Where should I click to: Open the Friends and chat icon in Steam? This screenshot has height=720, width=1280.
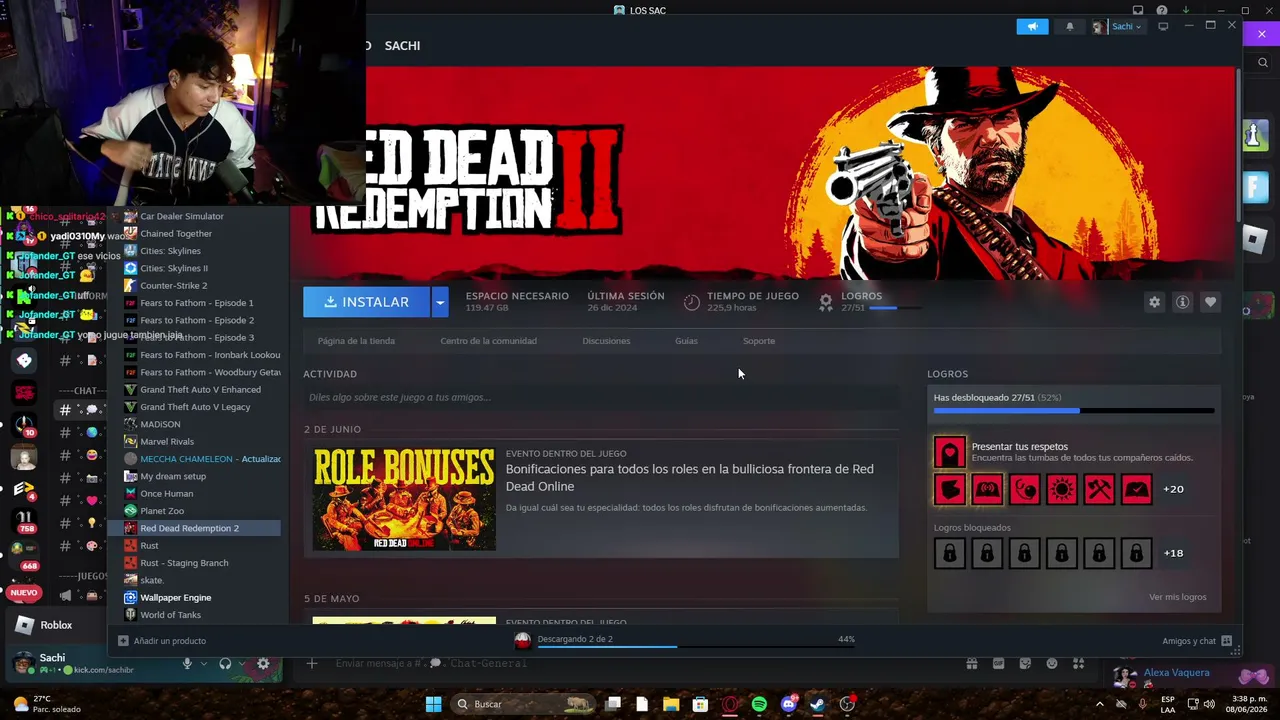tap(1226, 641)
